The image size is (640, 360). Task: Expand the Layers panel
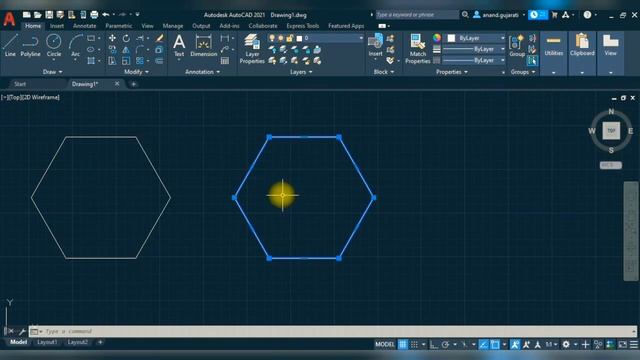[301, 72]
